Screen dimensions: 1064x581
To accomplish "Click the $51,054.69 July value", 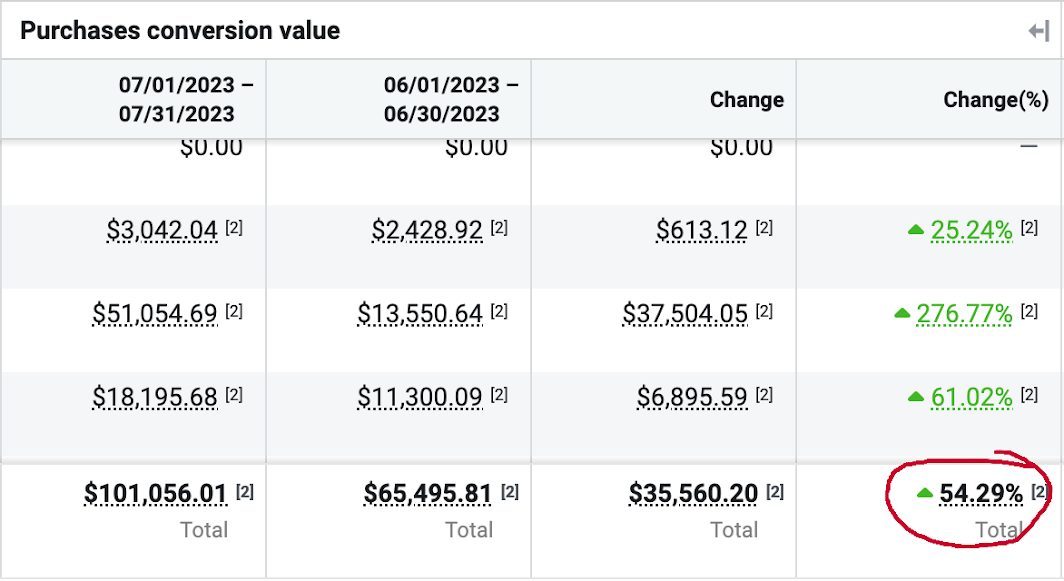I will [155, 314].
